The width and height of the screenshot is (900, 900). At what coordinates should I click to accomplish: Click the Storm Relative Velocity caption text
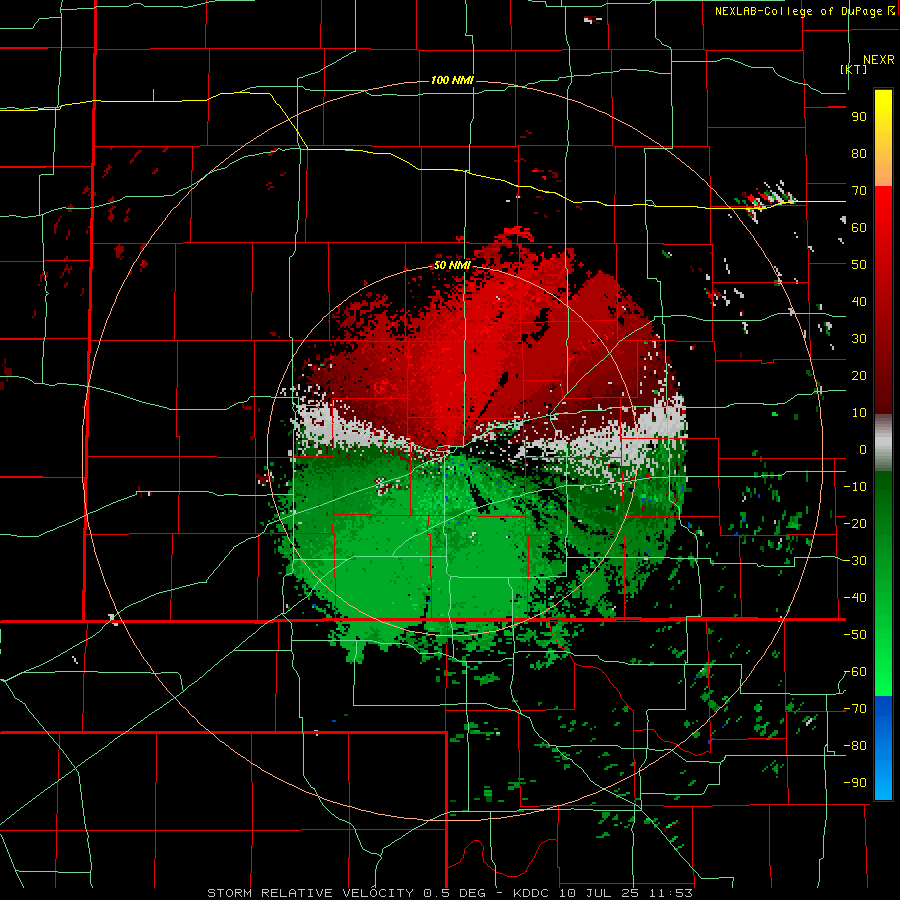tap(449, 893)
